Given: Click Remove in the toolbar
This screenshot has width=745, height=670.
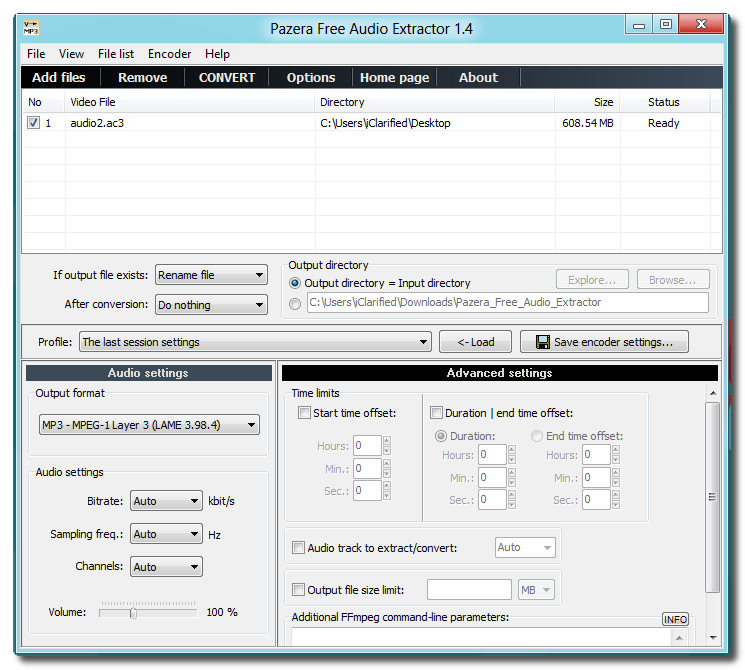Looking at the screenshot, I should point(143,77).
